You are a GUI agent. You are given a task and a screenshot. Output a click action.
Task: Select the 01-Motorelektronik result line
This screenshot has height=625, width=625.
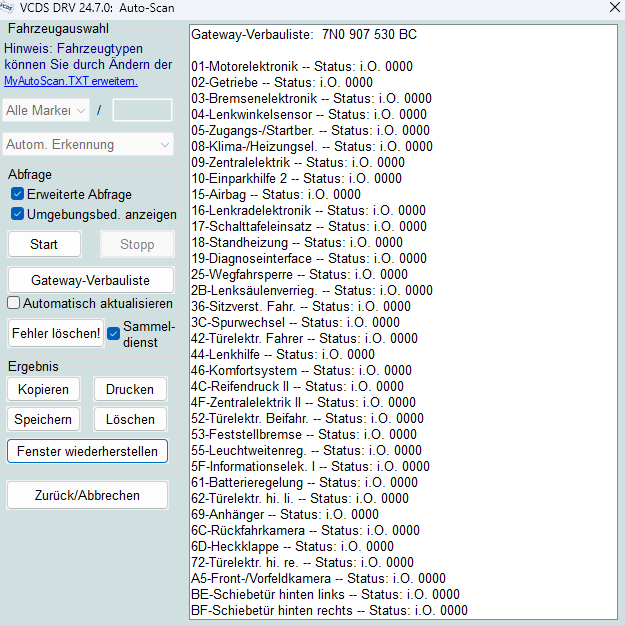click(301, 66)
